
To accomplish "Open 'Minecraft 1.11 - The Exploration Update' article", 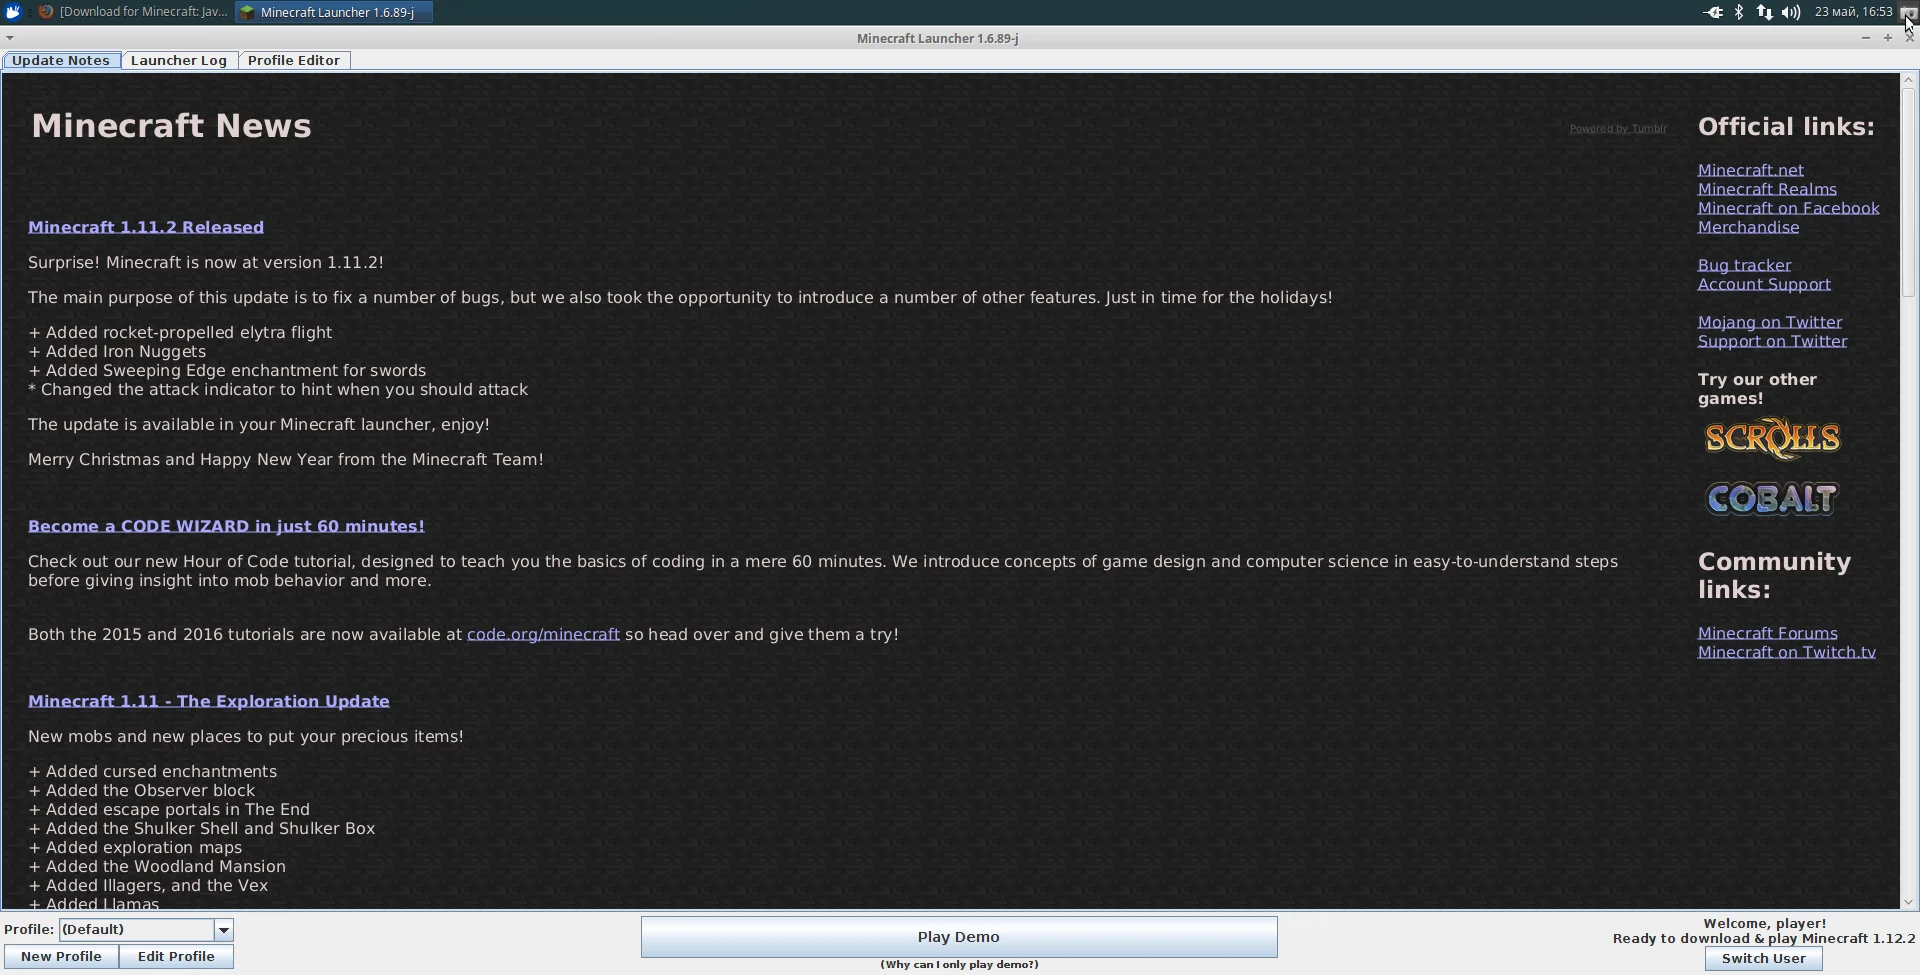I will click(209, 701).
